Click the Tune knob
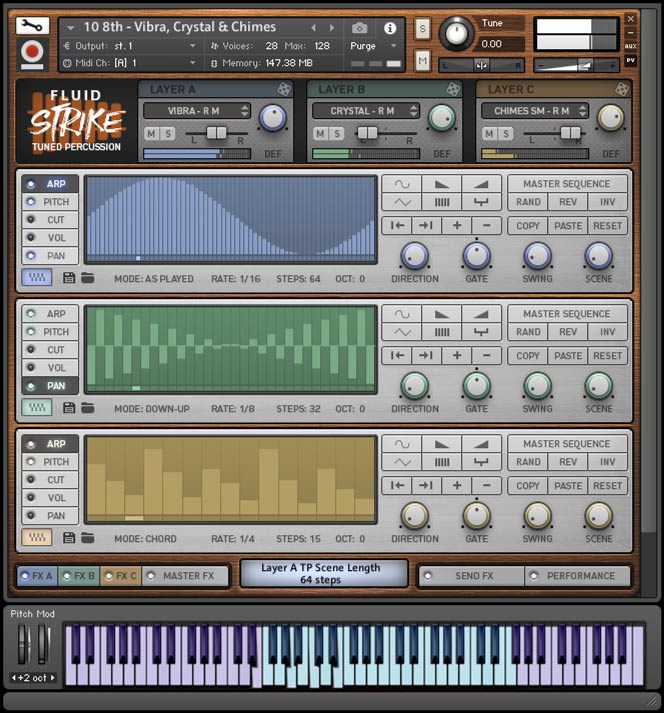 click(456, 33)
